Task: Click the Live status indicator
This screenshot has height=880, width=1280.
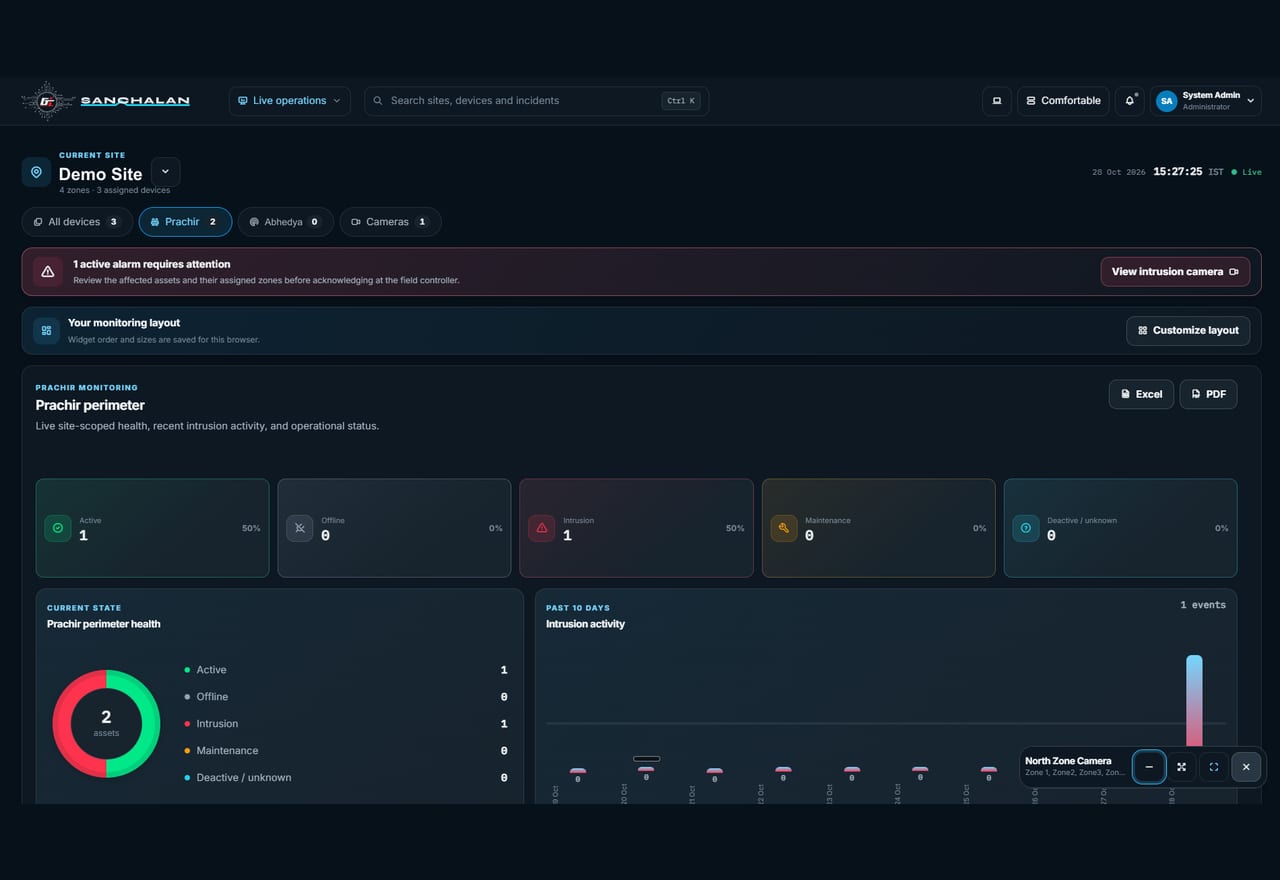Action: 1247,172
